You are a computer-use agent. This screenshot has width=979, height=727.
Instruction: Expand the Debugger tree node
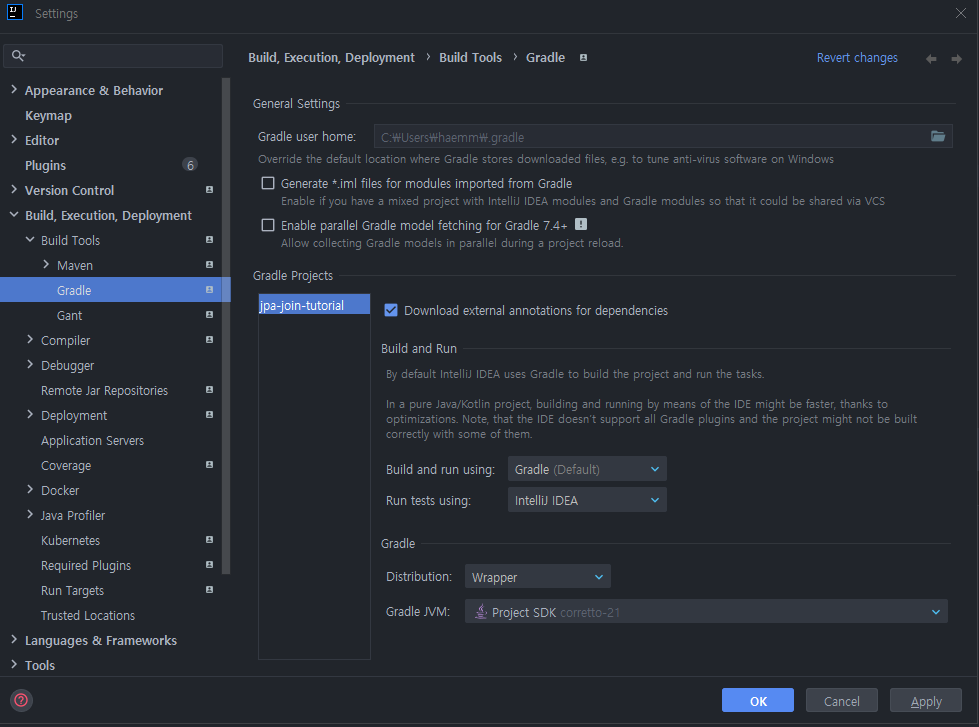click(30, 365)
